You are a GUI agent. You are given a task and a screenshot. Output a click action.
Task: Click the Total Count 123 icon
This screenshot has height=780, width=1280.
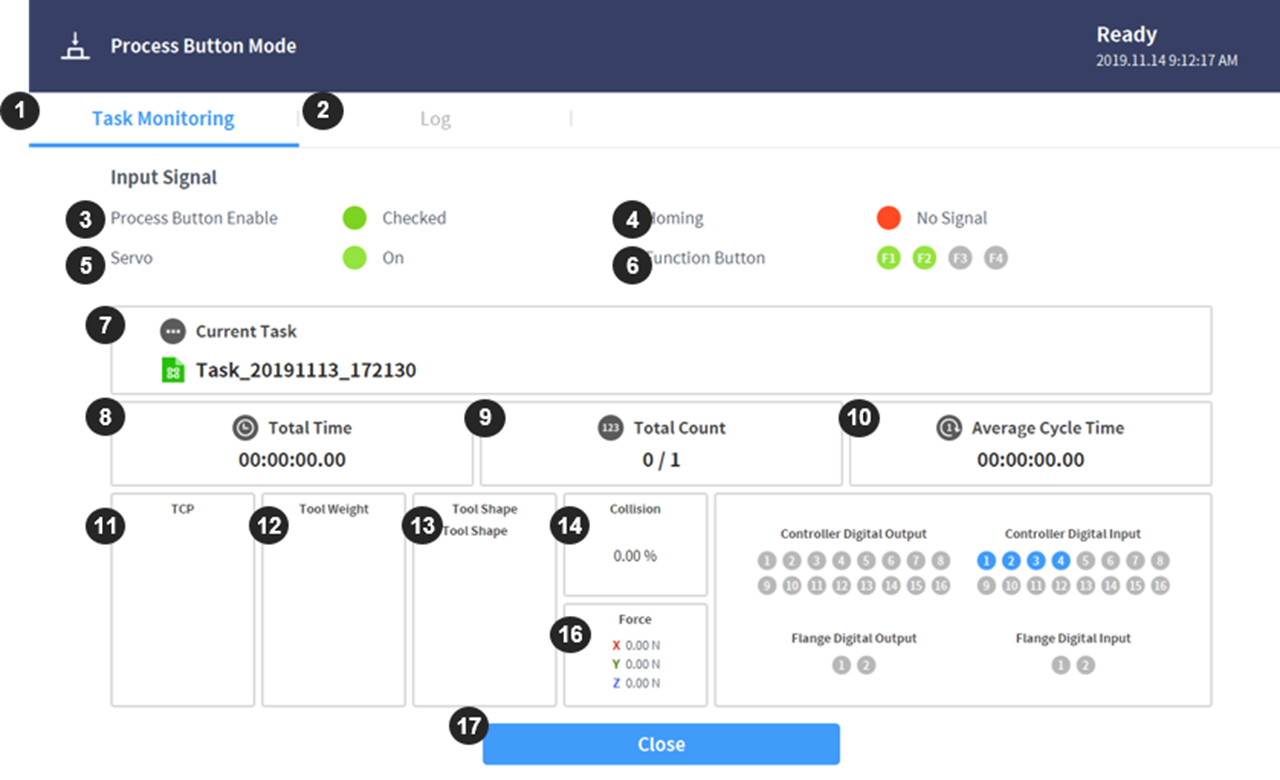(x=611, y=428)
